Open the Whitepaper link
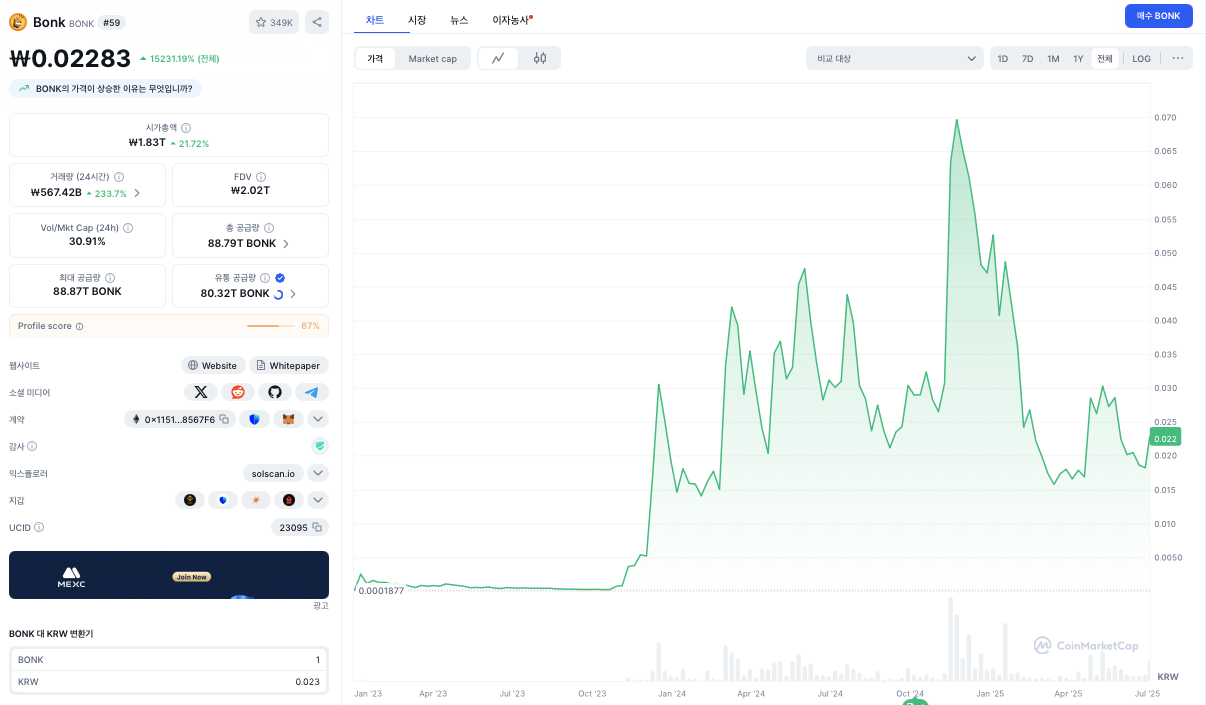 [x=288, y=366]
